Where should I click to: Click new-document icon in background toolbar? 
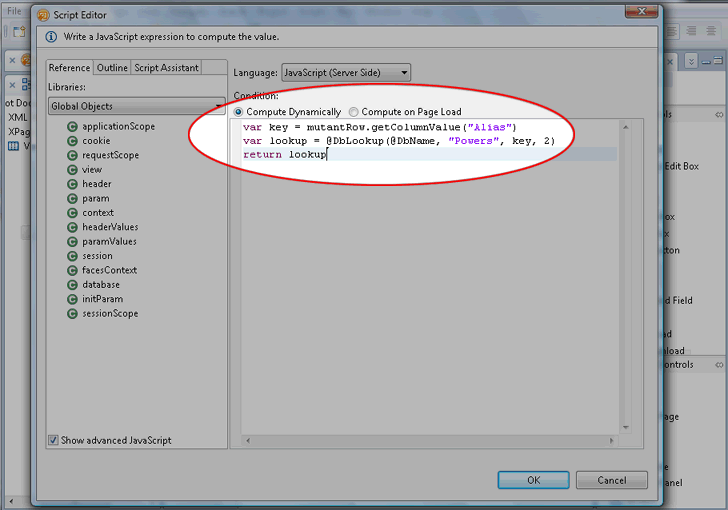point(19,32)
